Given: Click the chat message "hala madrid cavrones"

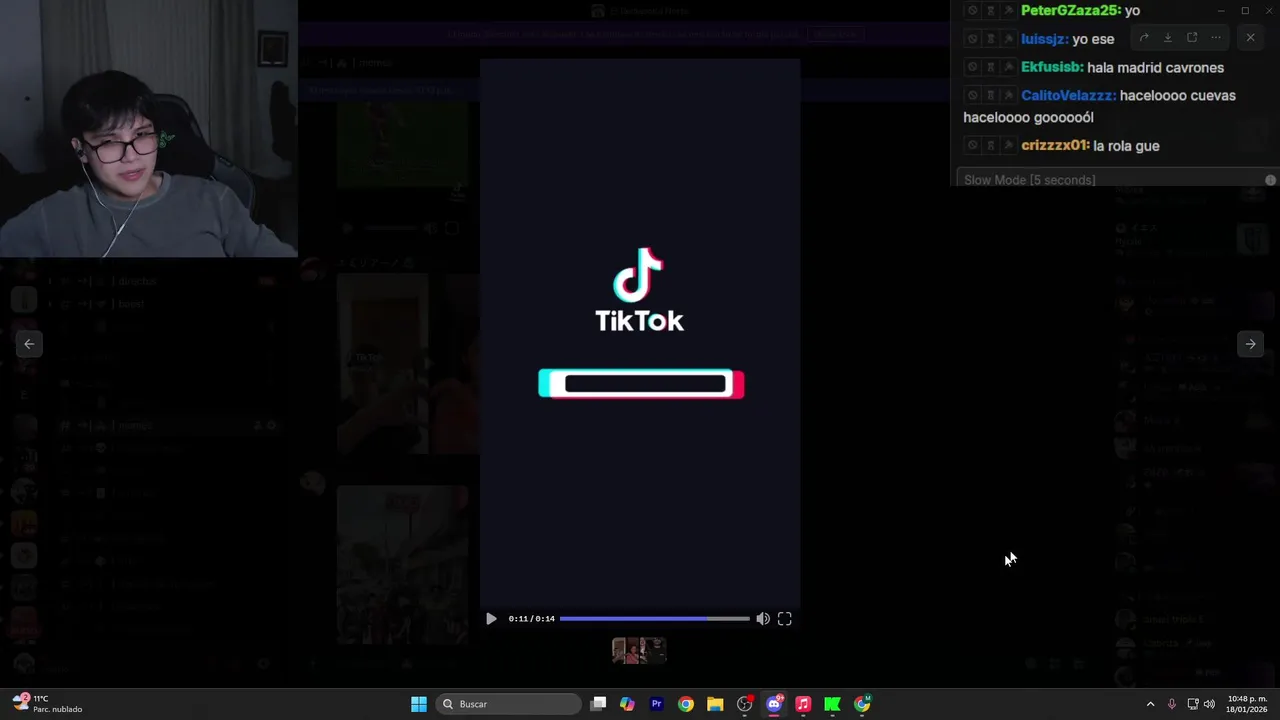Looking at the screenshot, I should (x=1155, y=67).
